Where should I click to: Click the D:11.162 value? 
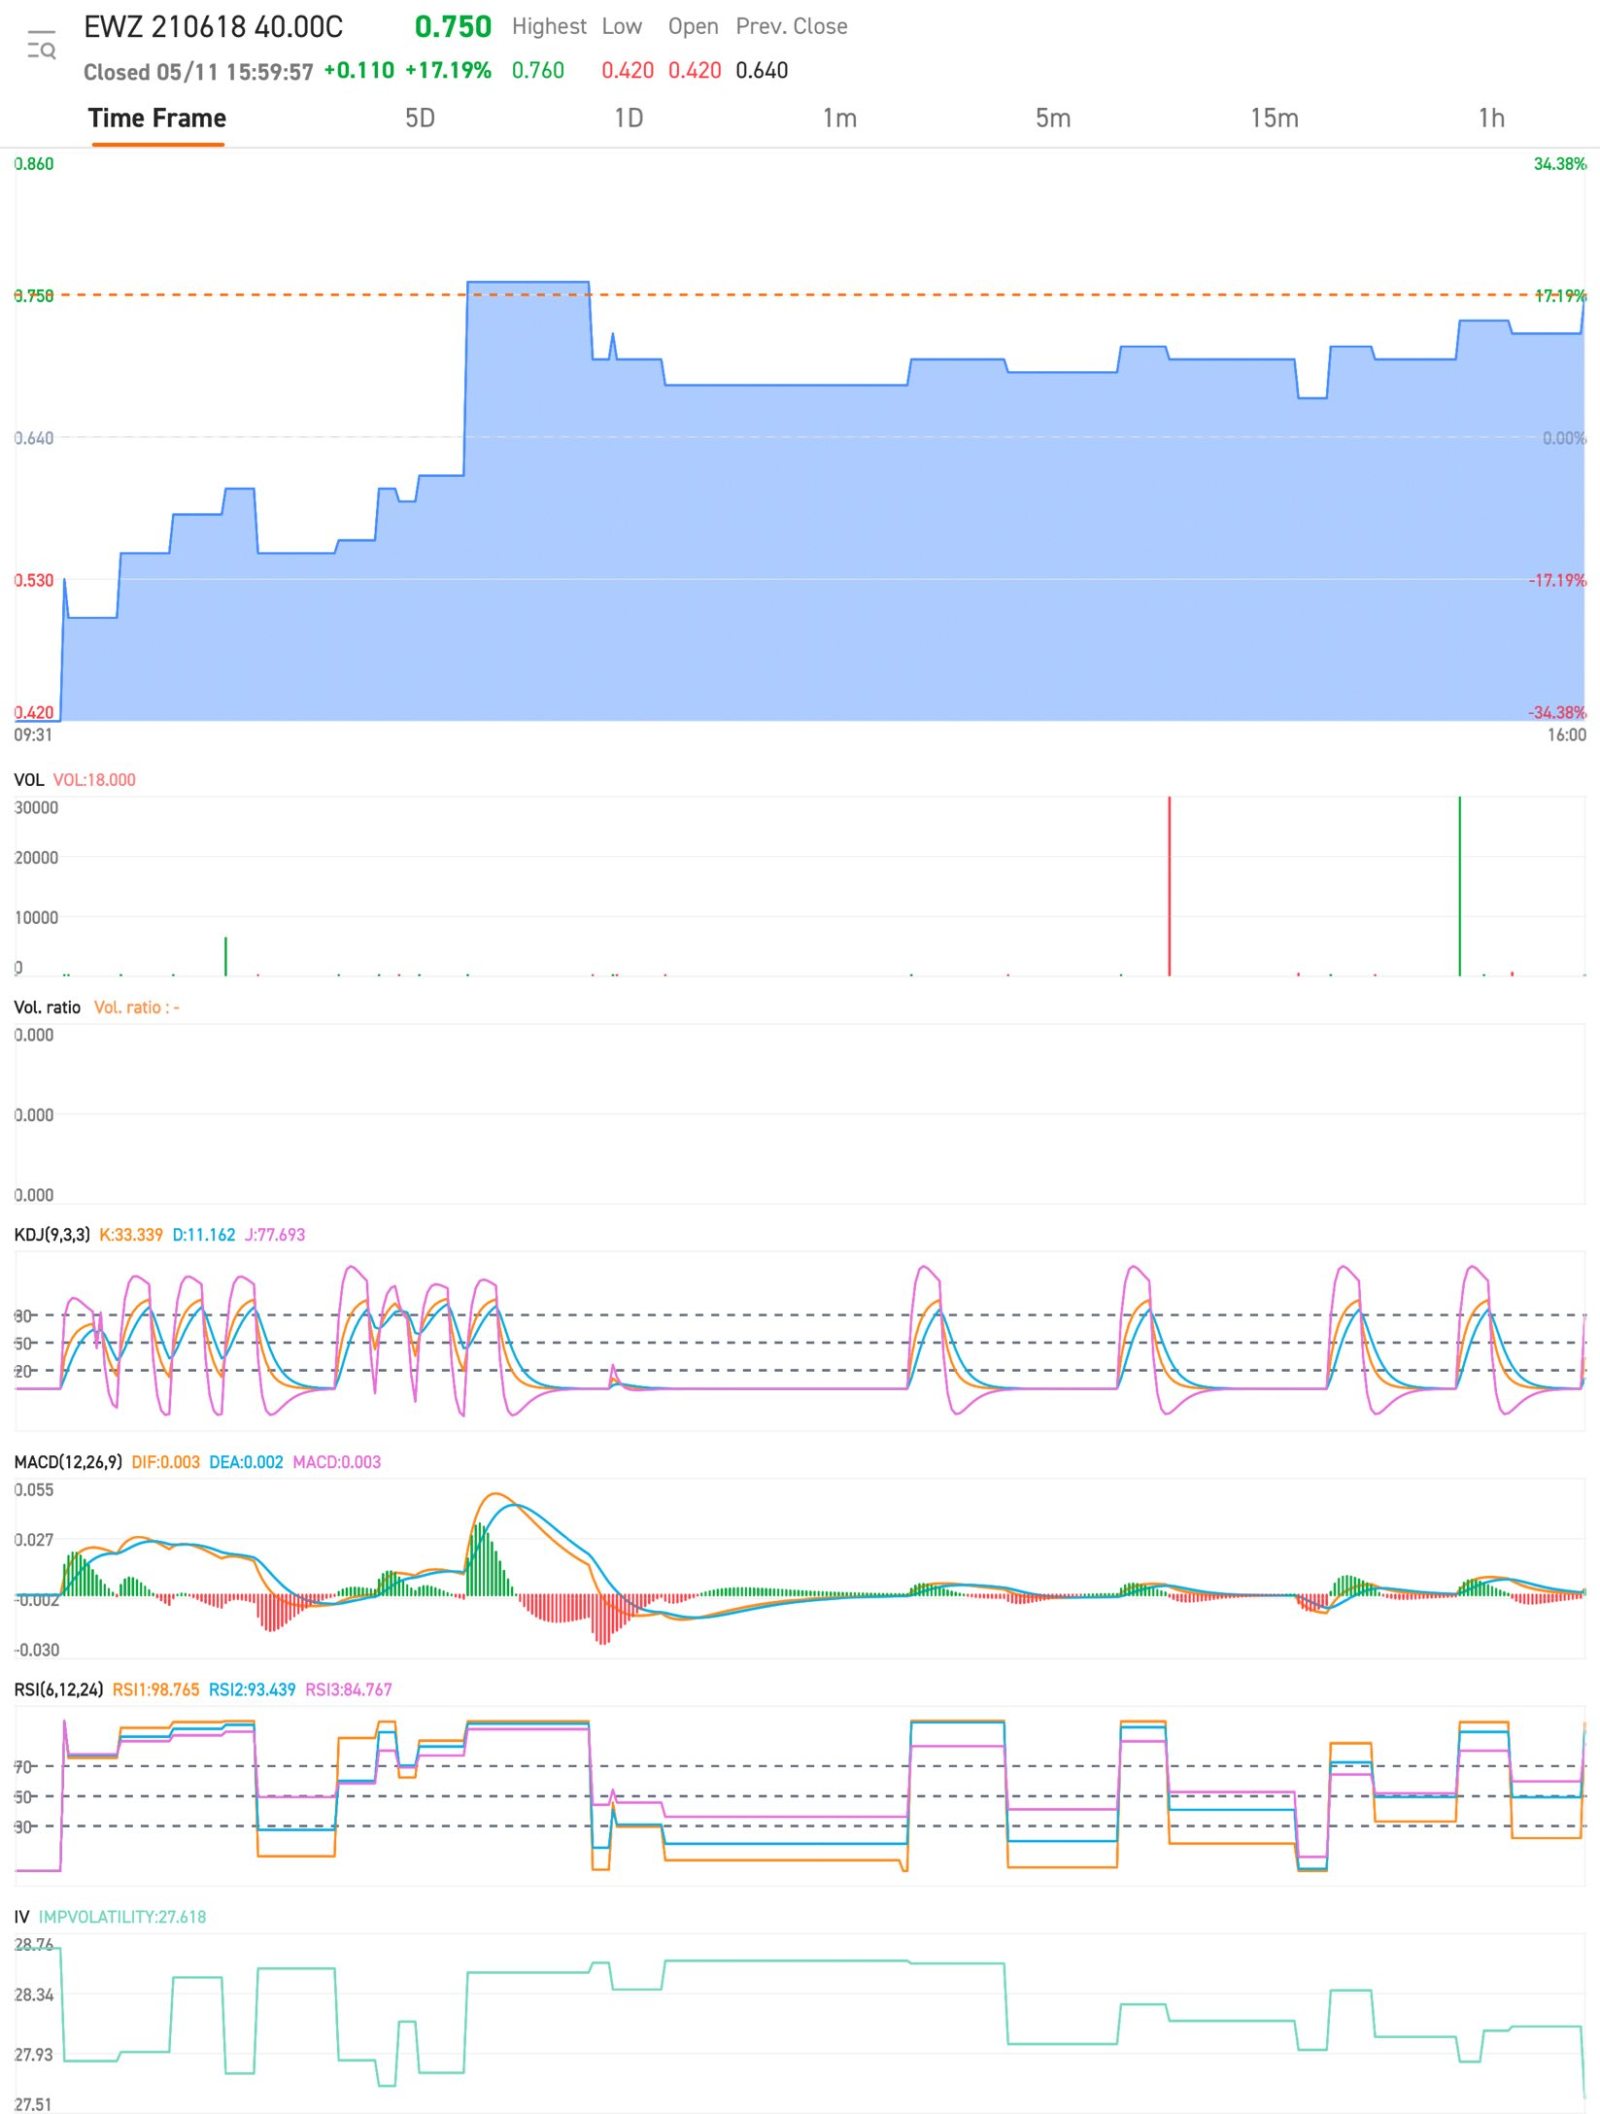pos(204,1235)
